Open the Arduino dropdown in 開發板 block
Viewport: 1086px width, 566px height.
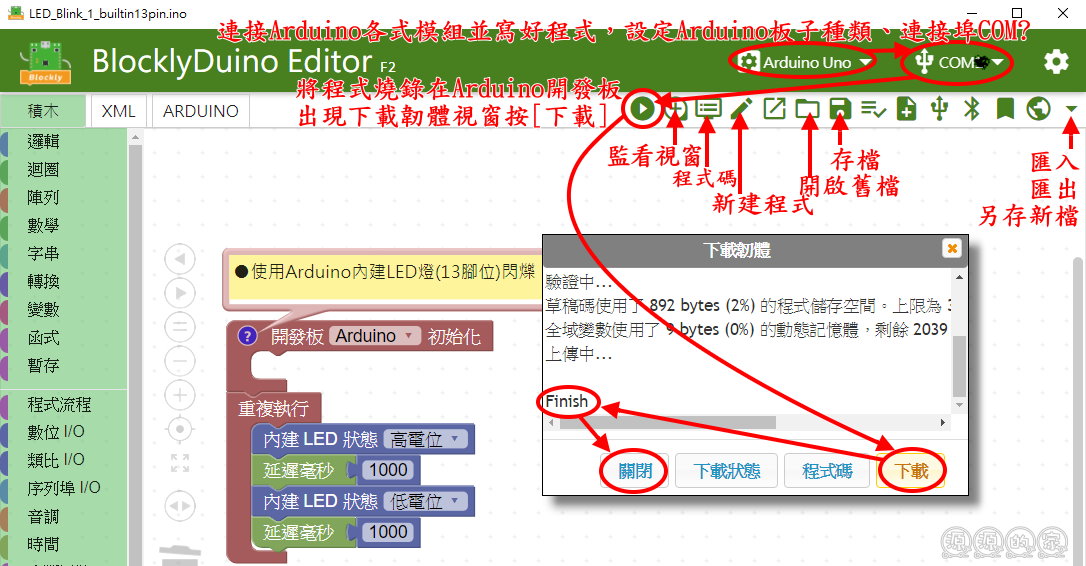374,336
